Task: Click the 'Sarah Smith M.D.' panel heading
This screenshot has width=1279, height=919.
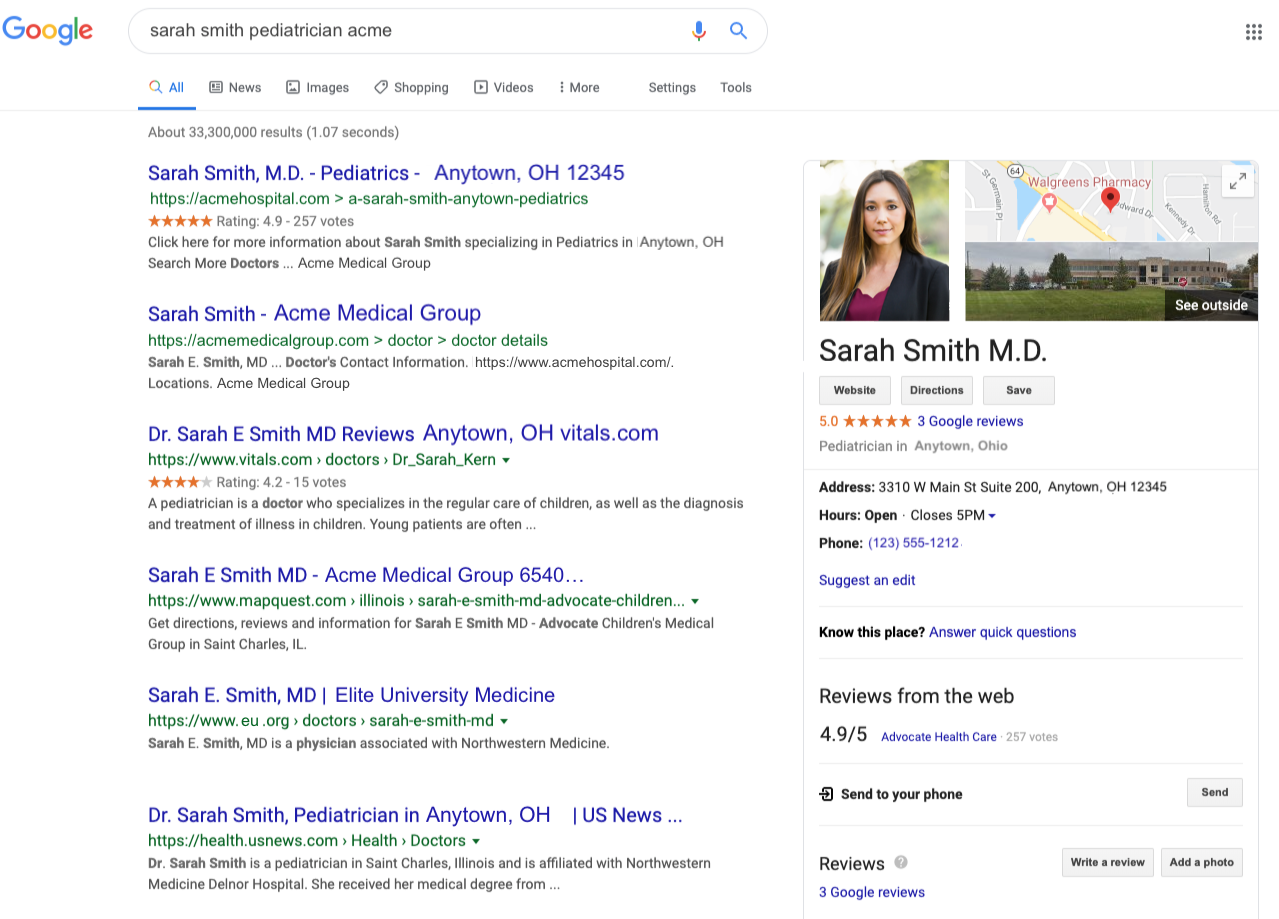Action: coord(933,350)
